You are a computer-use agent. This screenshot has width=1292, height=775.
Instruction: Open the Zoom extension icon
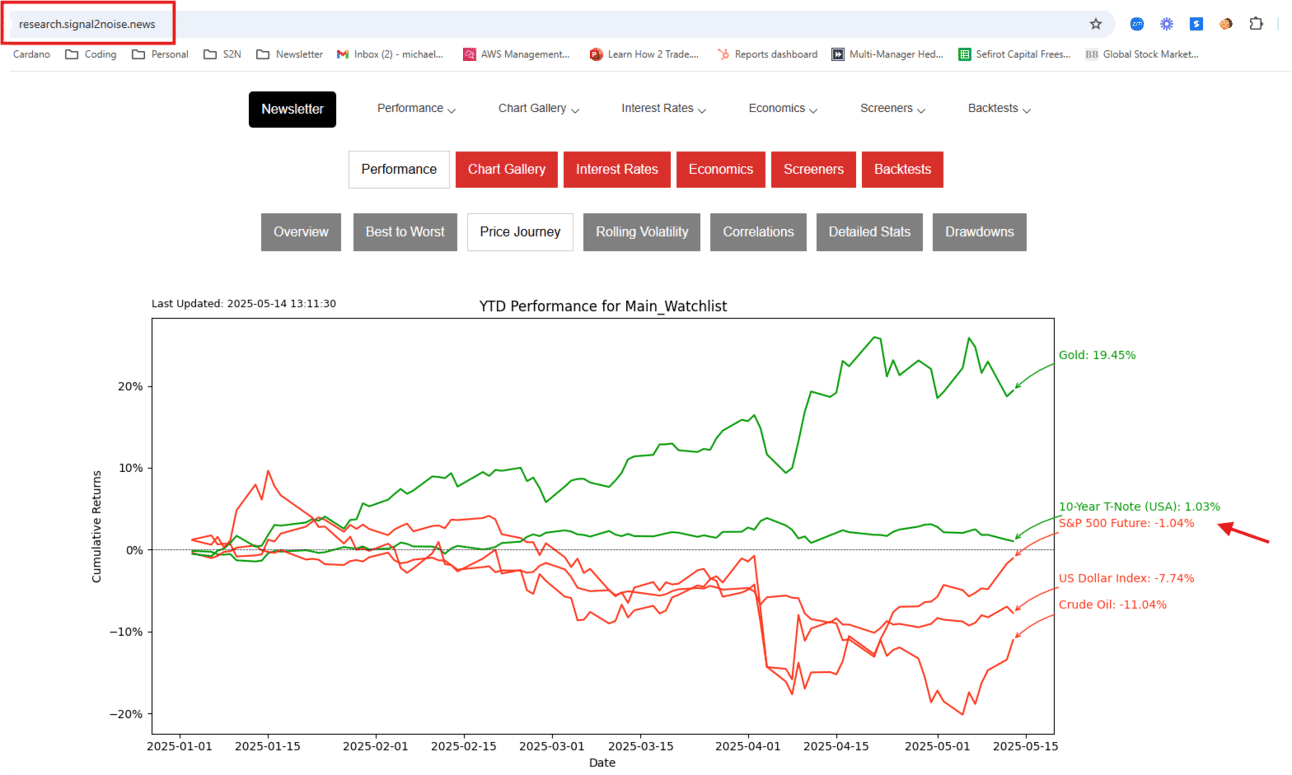pyautogui.click(x=1137, y=24)
